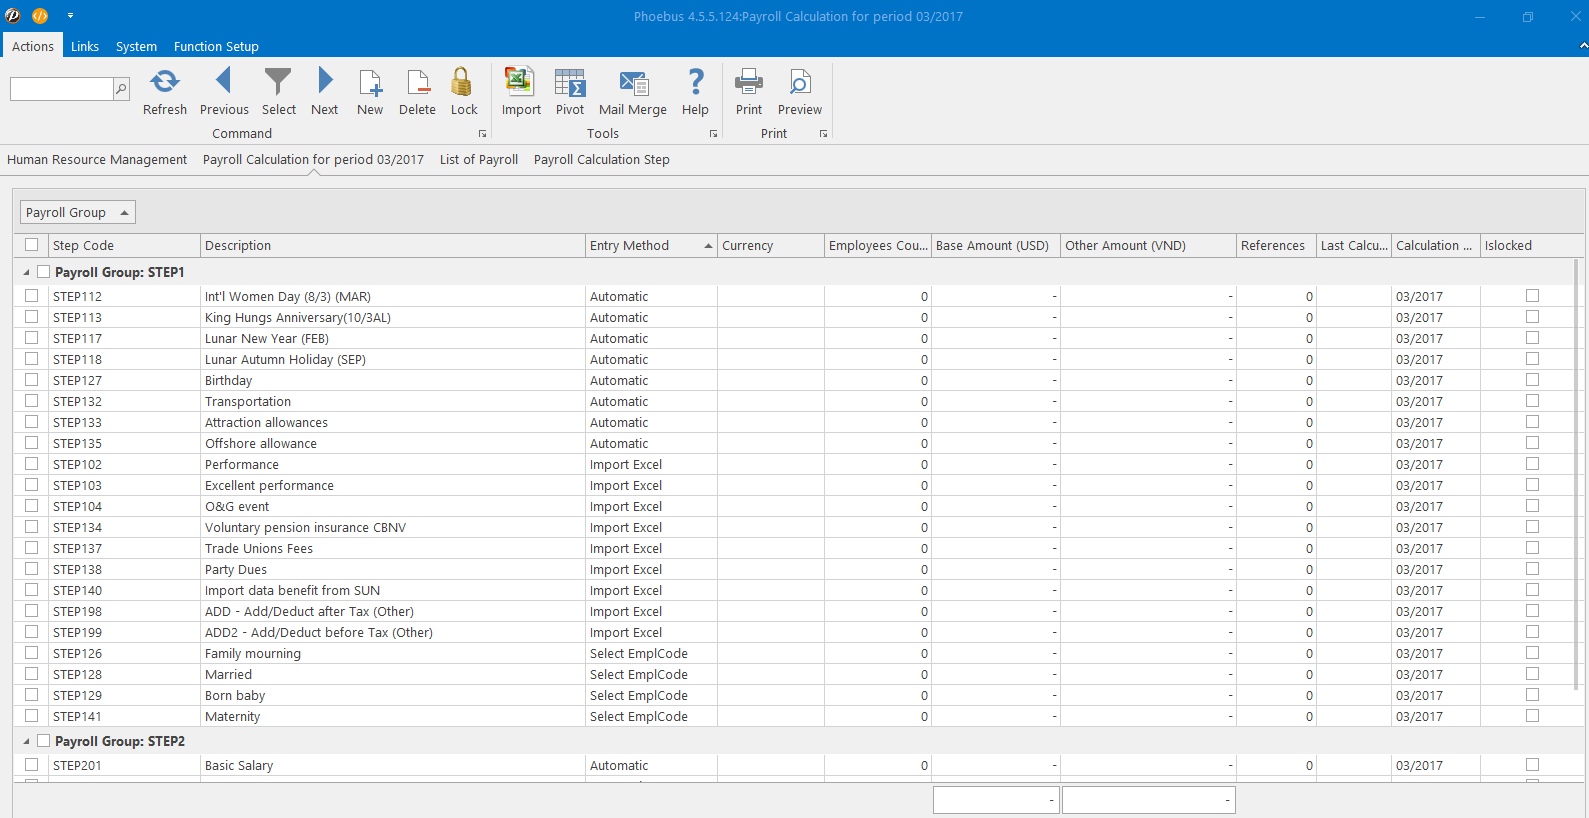Open the Links ribbon tab
Image resolution: width=1589 pixels, height=818 pixels.
85,46
